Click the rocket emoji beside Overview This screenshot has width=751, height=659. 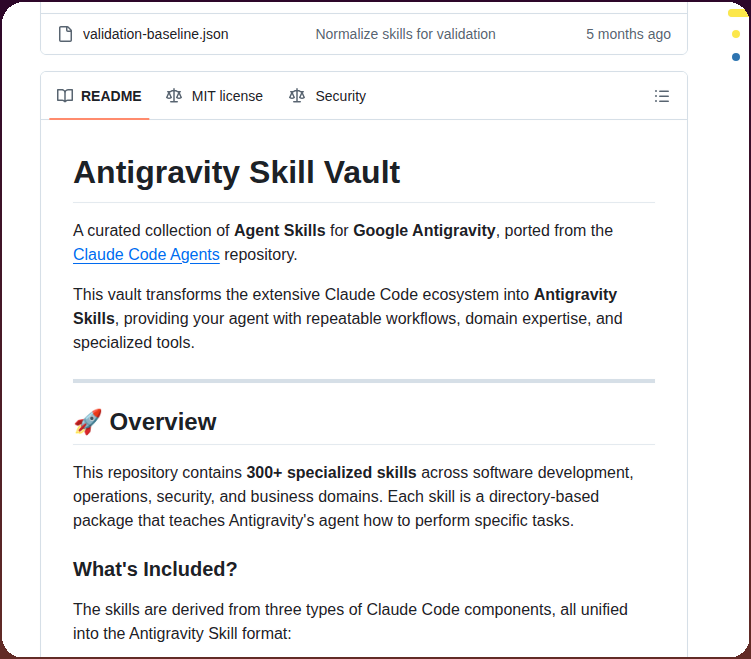tap(88, 422)
